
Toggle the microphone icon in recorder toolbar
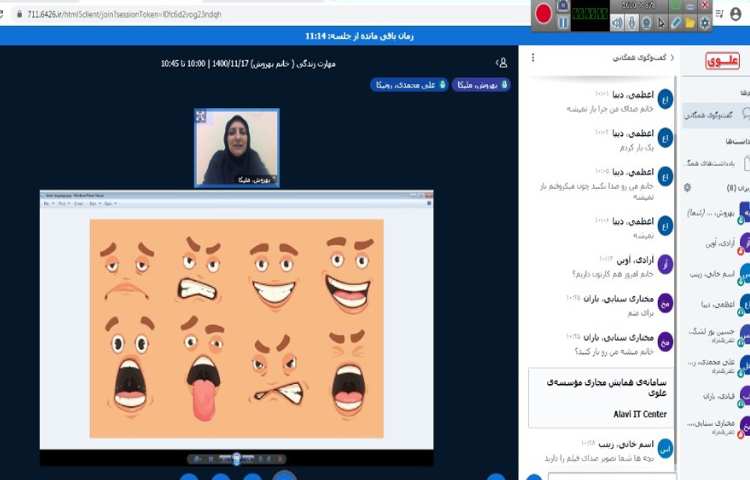coord(632,22)
